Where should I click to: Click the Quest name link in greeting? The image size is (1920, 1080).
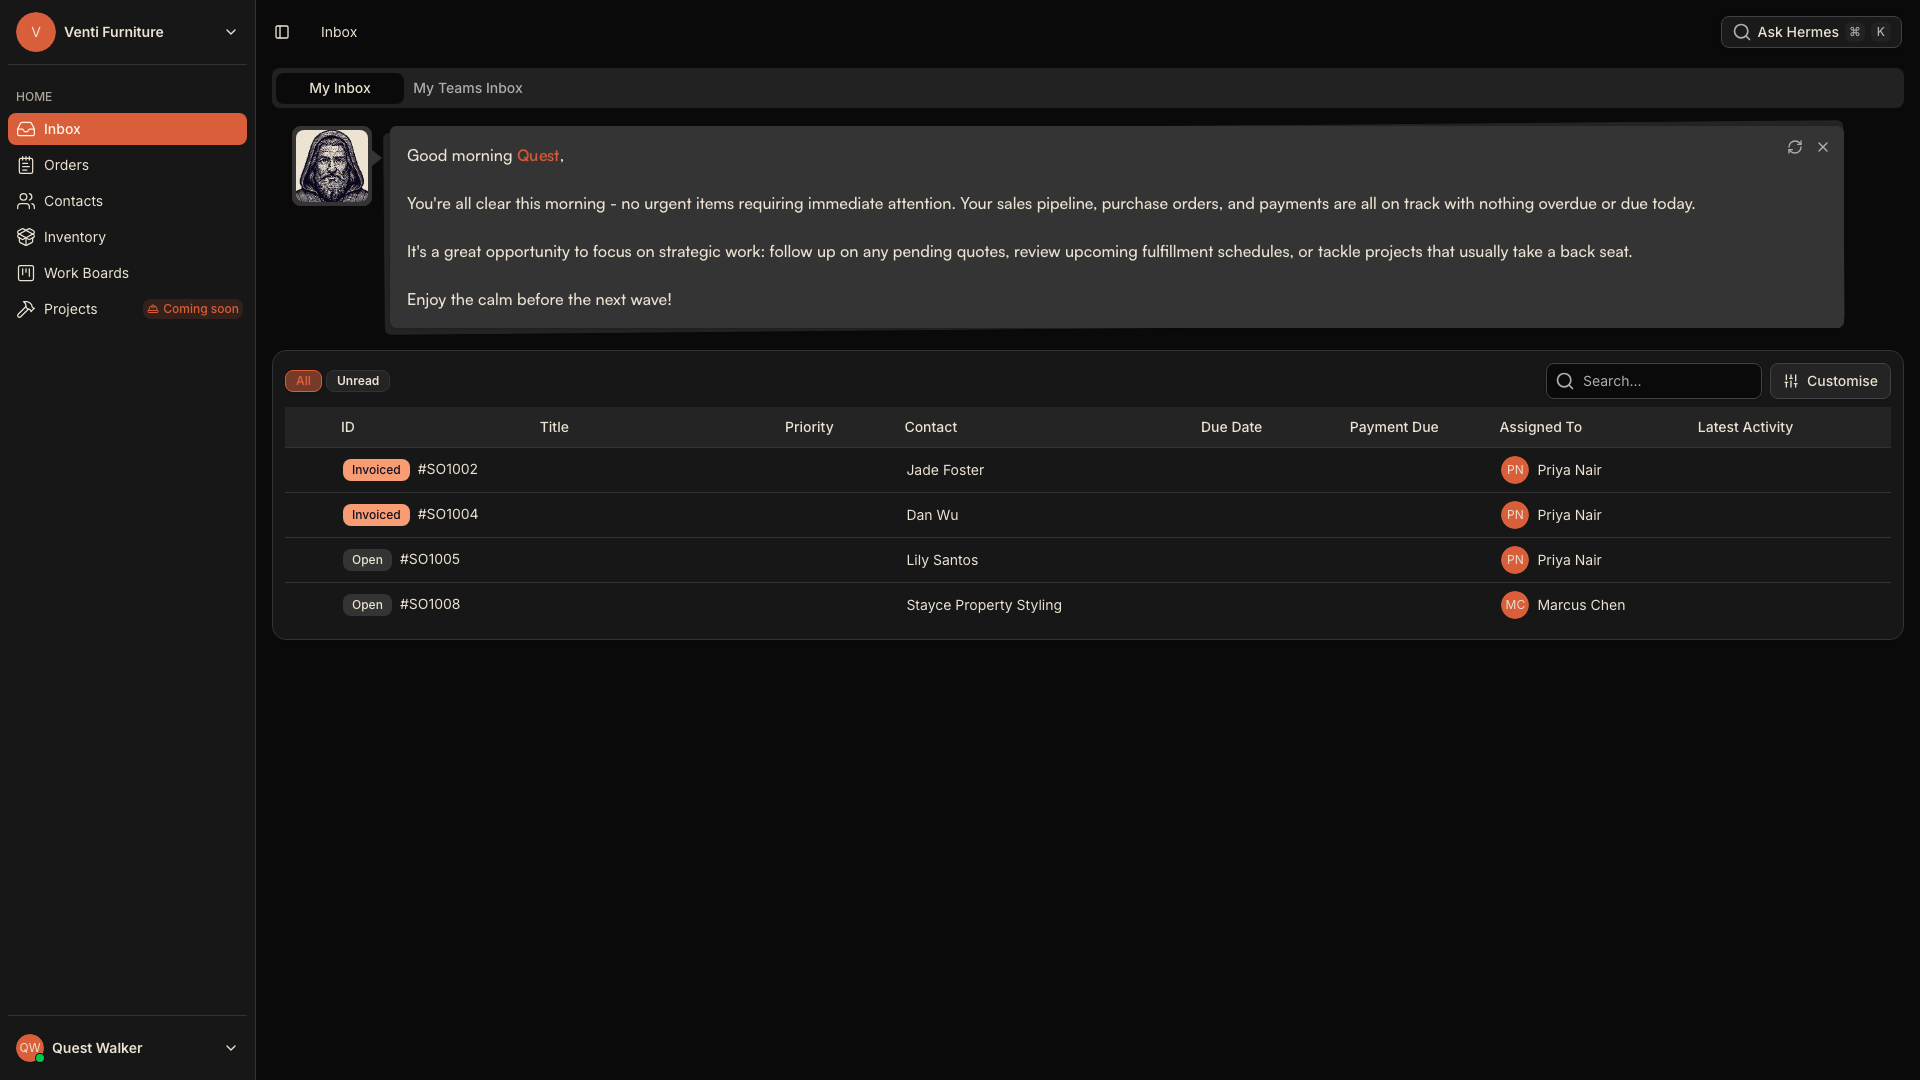[538, 155]
